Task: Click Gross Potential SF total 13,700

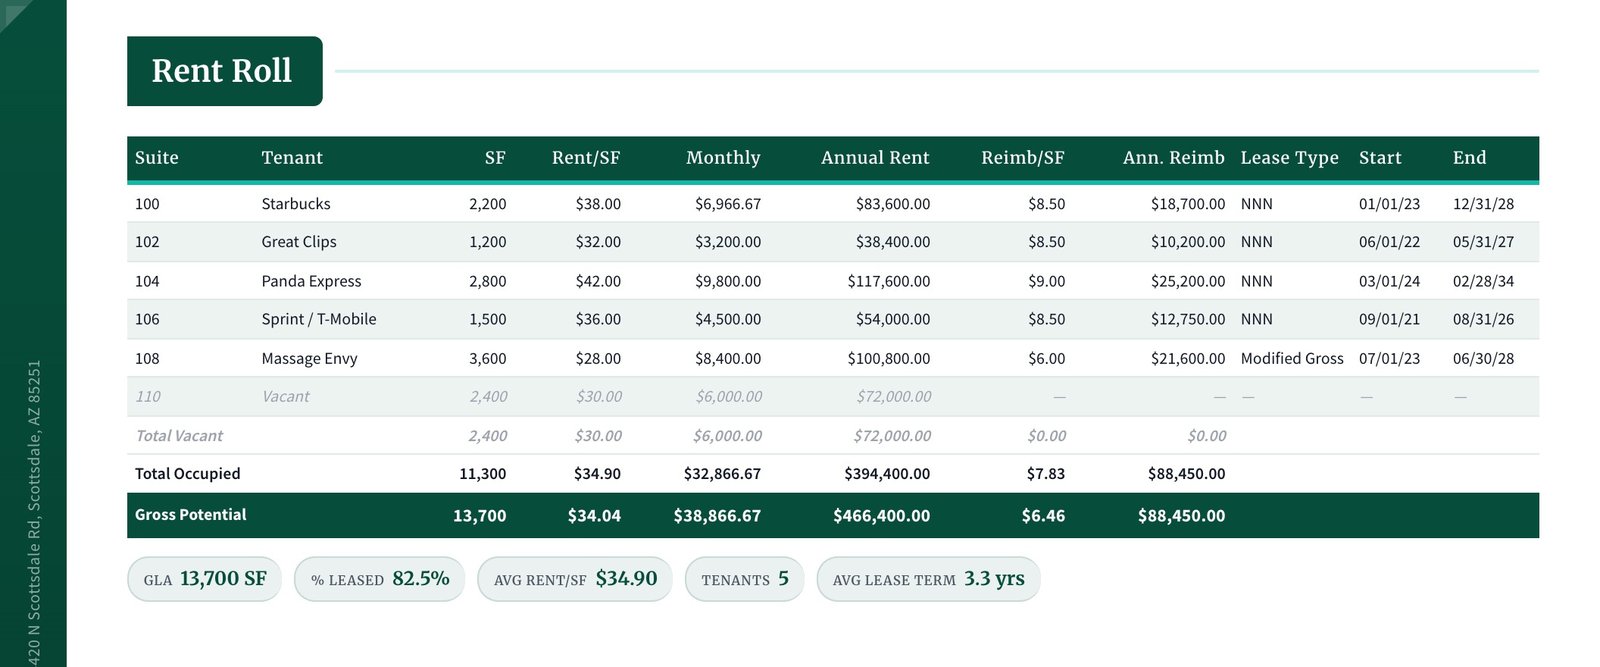Action: coord(480,516)
